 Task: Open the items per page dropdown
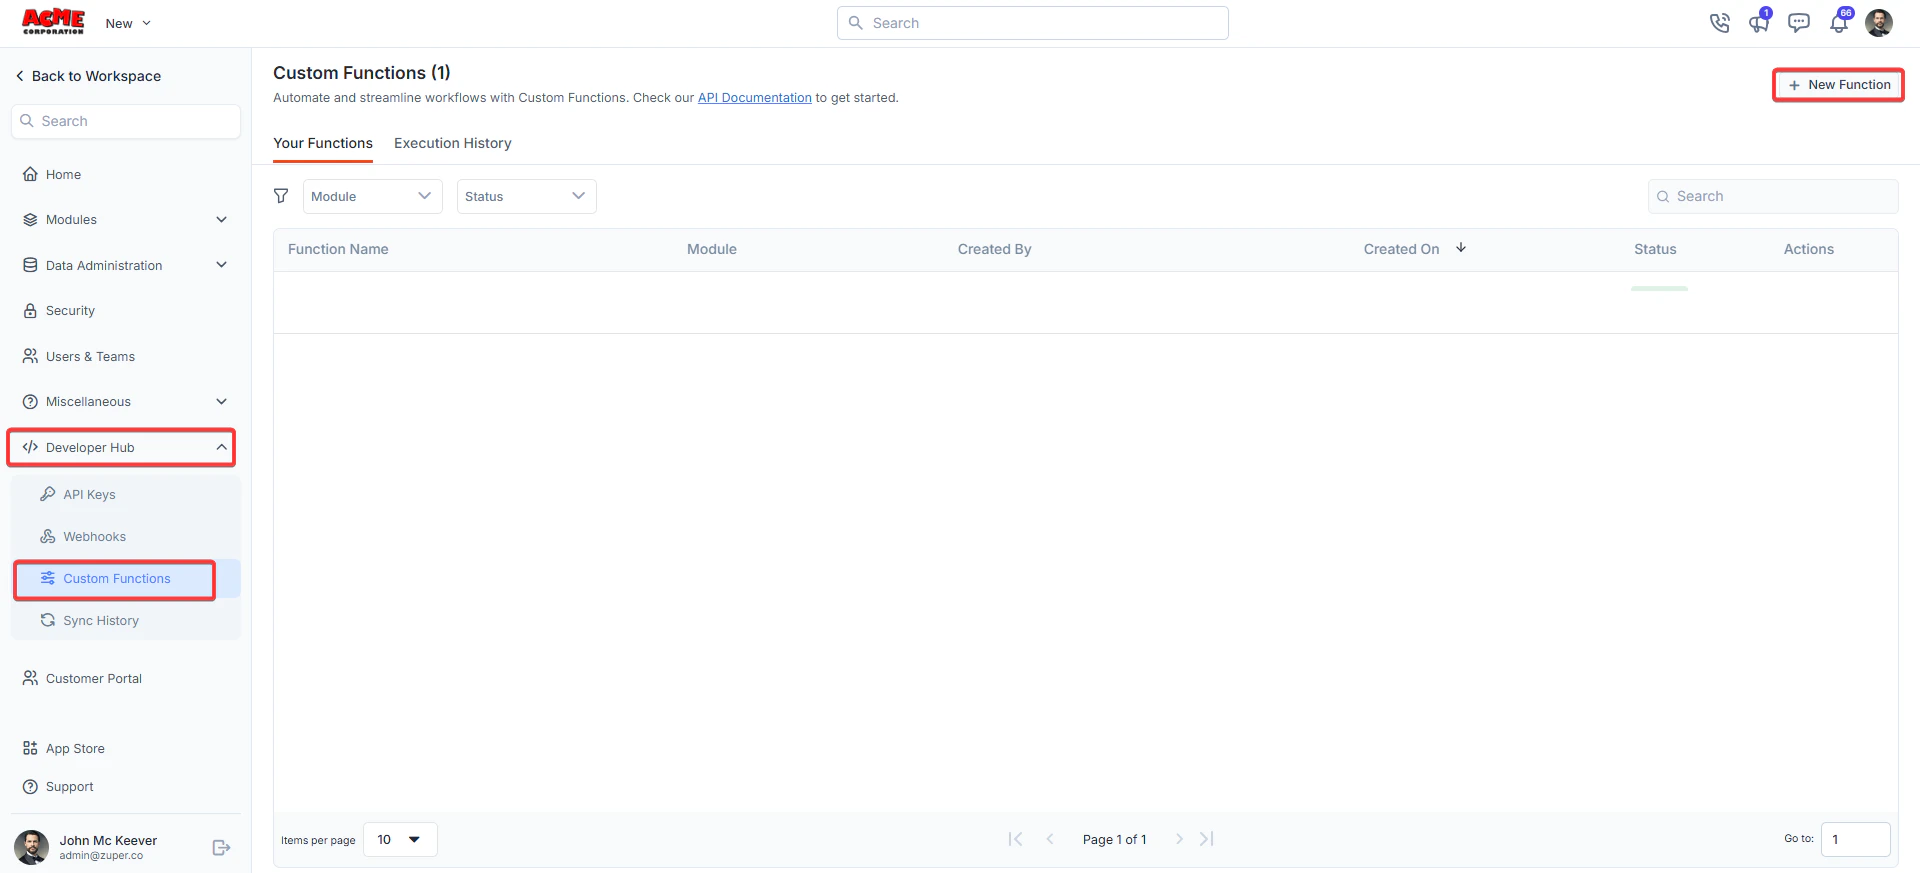pyautogui.click(x=400, y=840)
